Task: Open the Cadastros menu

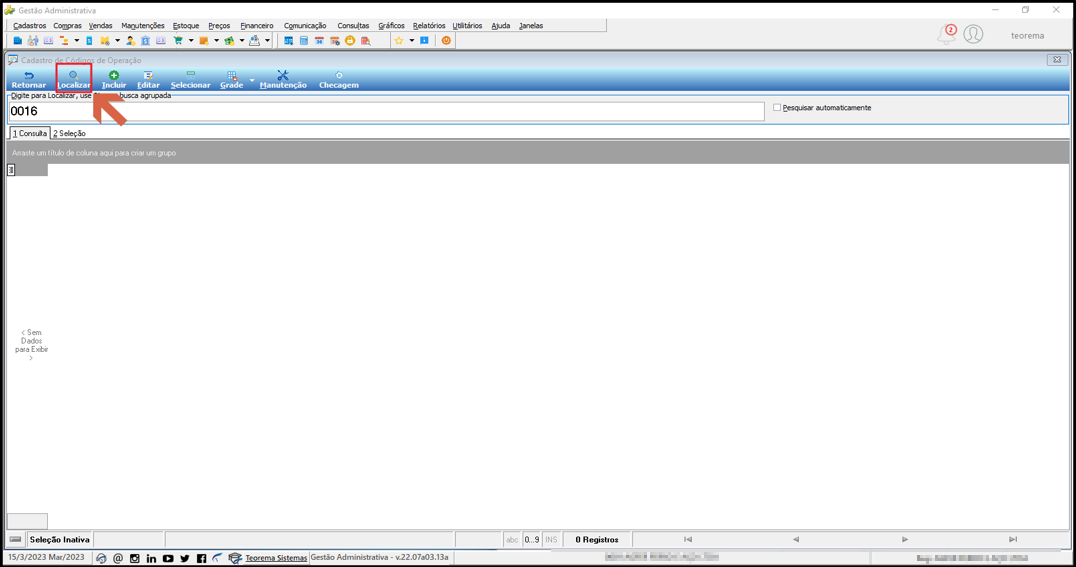Action: [30, 25]
